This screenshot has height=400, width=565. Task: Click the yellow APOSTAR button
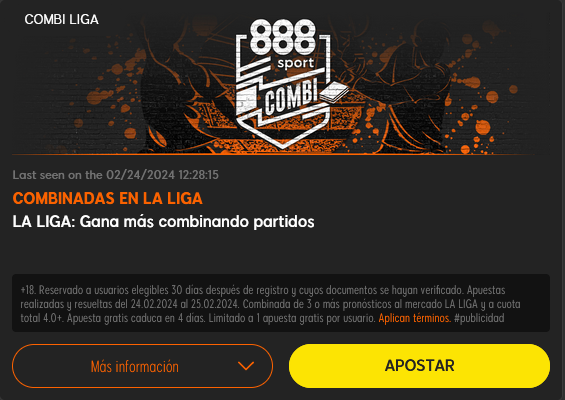(419, 366)
